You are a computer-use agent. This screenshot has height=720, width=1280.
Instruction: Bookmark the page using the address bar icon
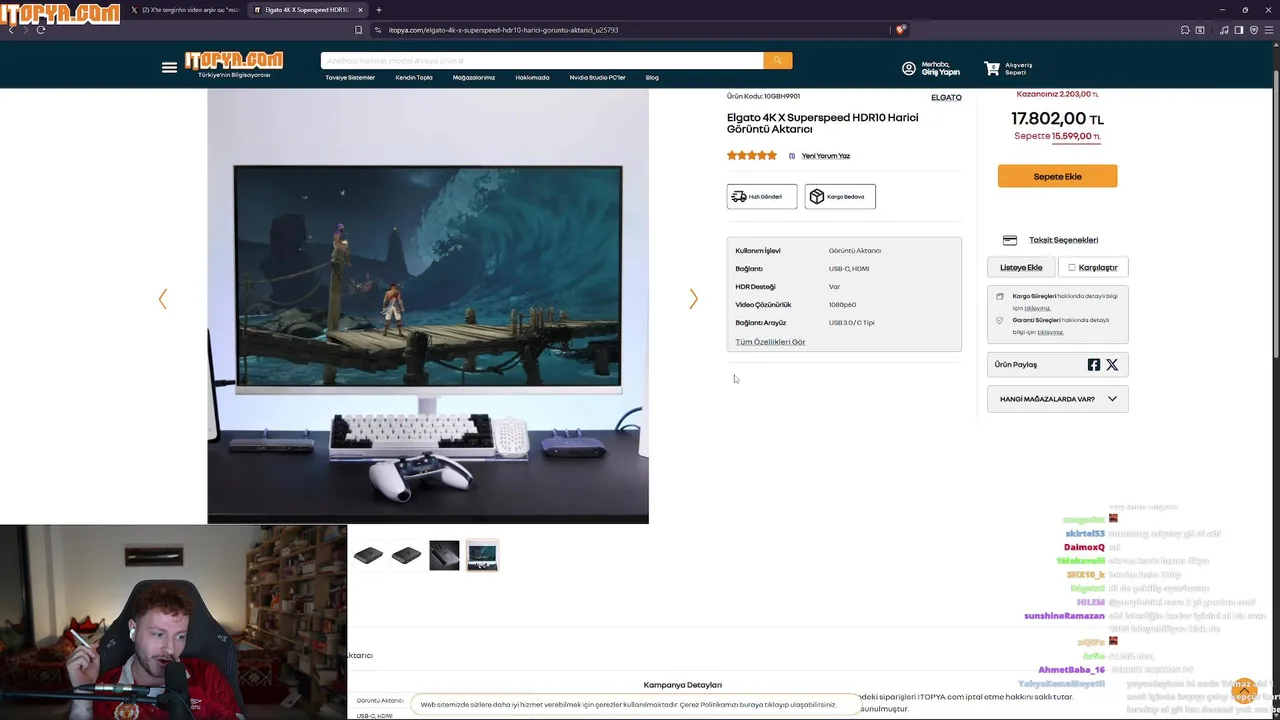pos(359,30)
